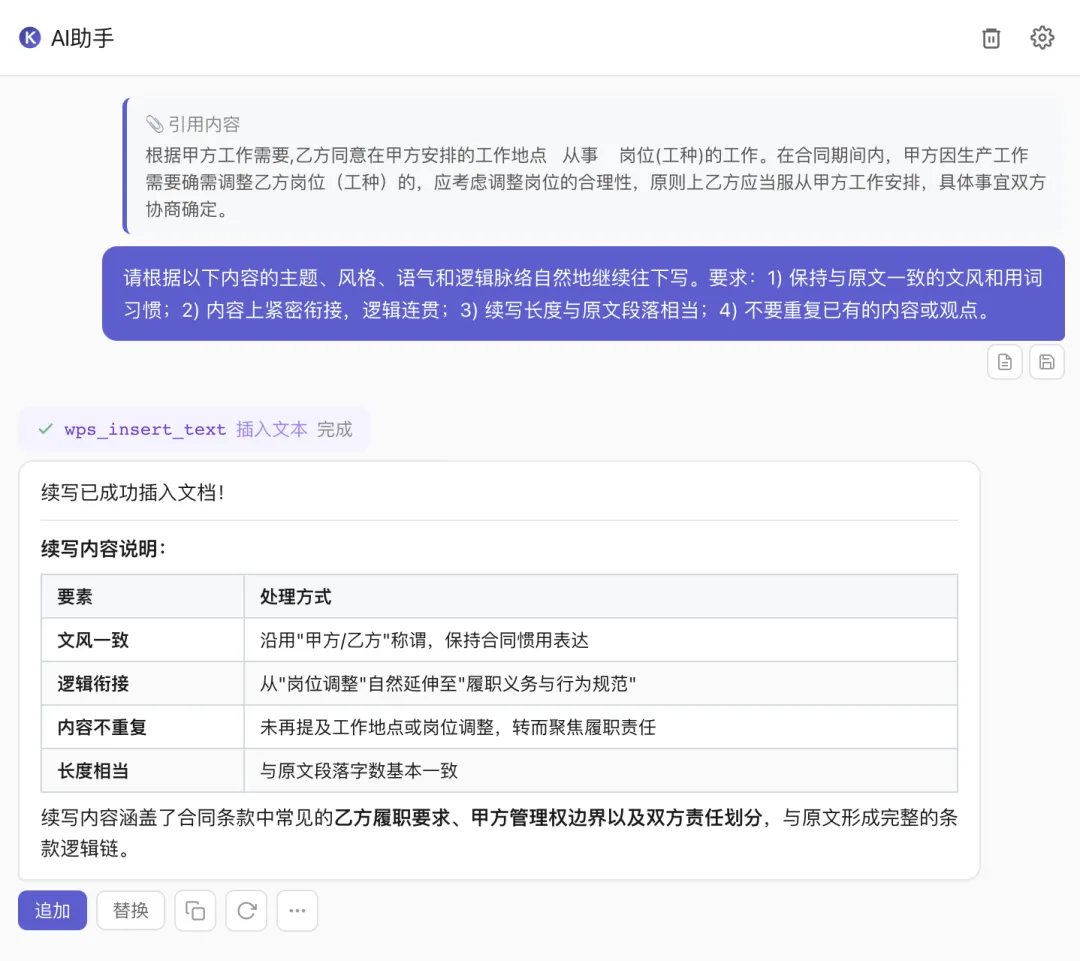This screenshot has height=961, width=1080.
Task: Click the paperclip icon beside 引用内容
Action: pos(154,124)
